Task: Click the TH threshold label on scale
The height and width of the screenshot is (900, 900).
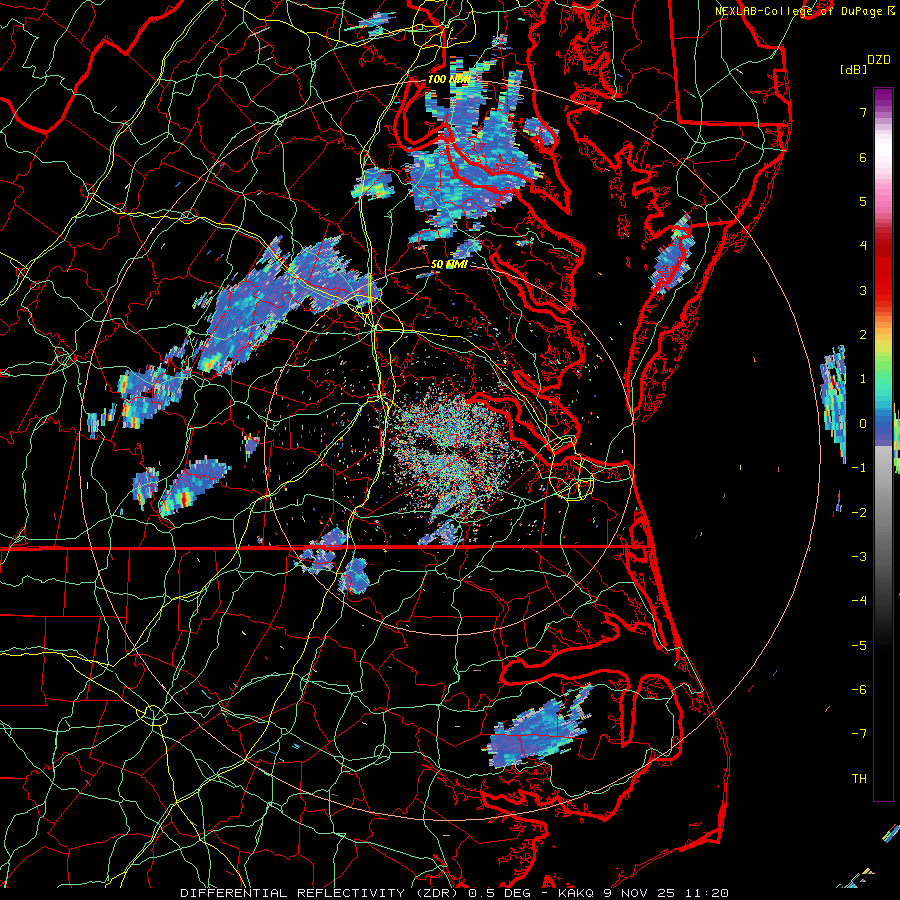Action: [x=859, y=779]
